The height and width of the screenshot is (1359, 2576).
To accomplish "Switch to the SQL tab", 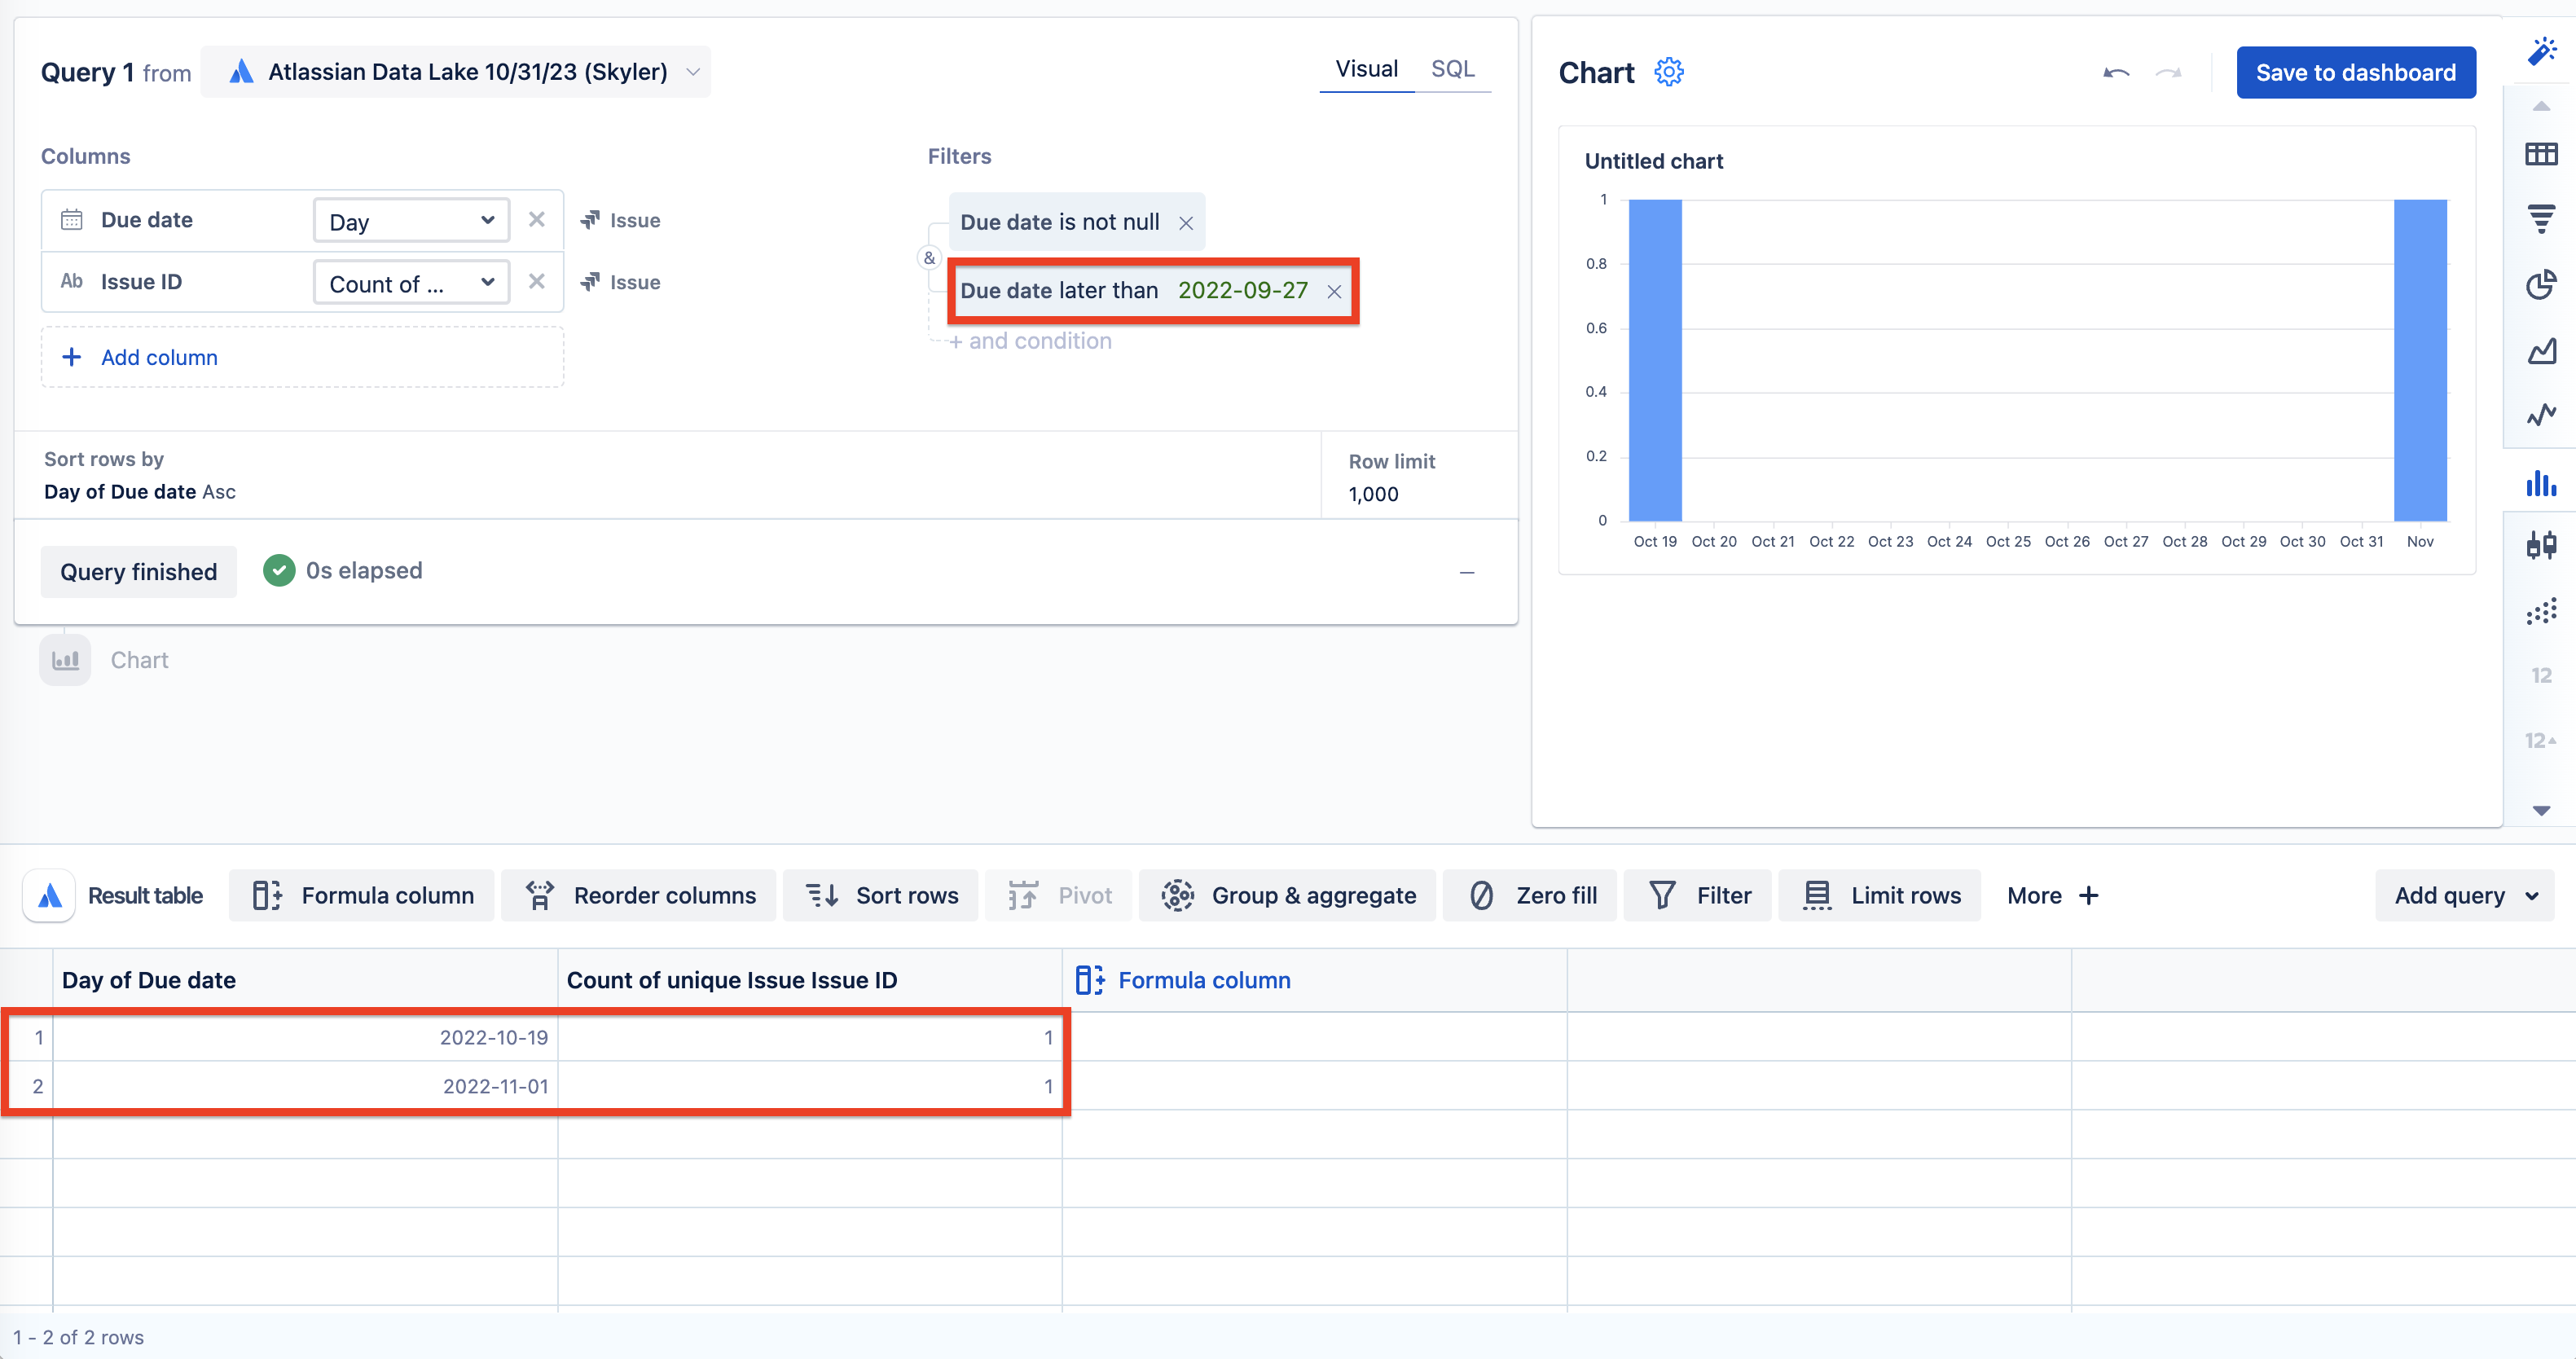I will [1452, 69].
